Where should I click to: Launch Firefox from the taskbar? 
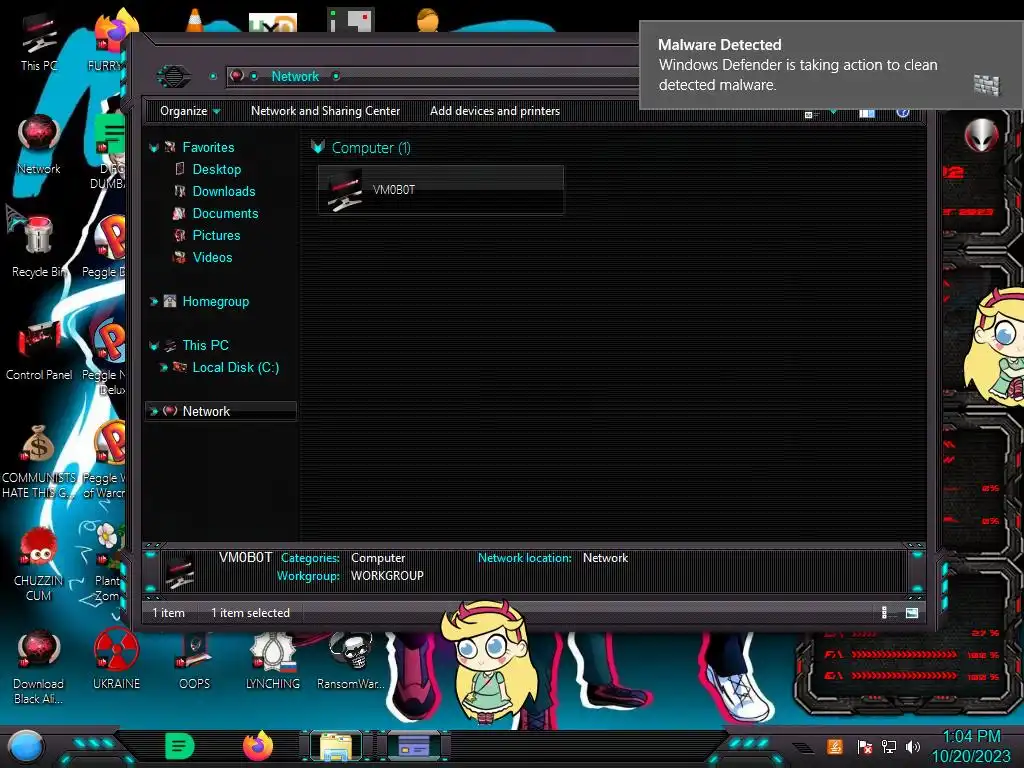pos(258,746)
